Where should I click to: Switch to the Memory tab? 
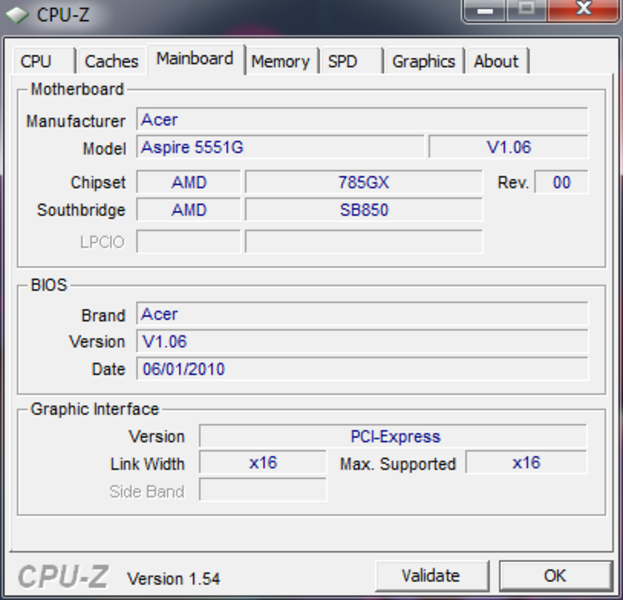coord(281,61)
